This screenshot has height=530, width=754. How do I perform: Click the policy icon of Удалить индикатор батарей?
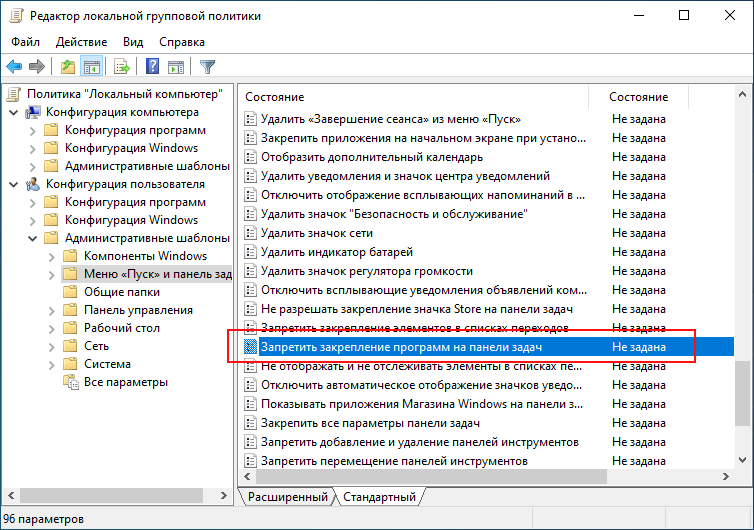click(x=250, y=252)
